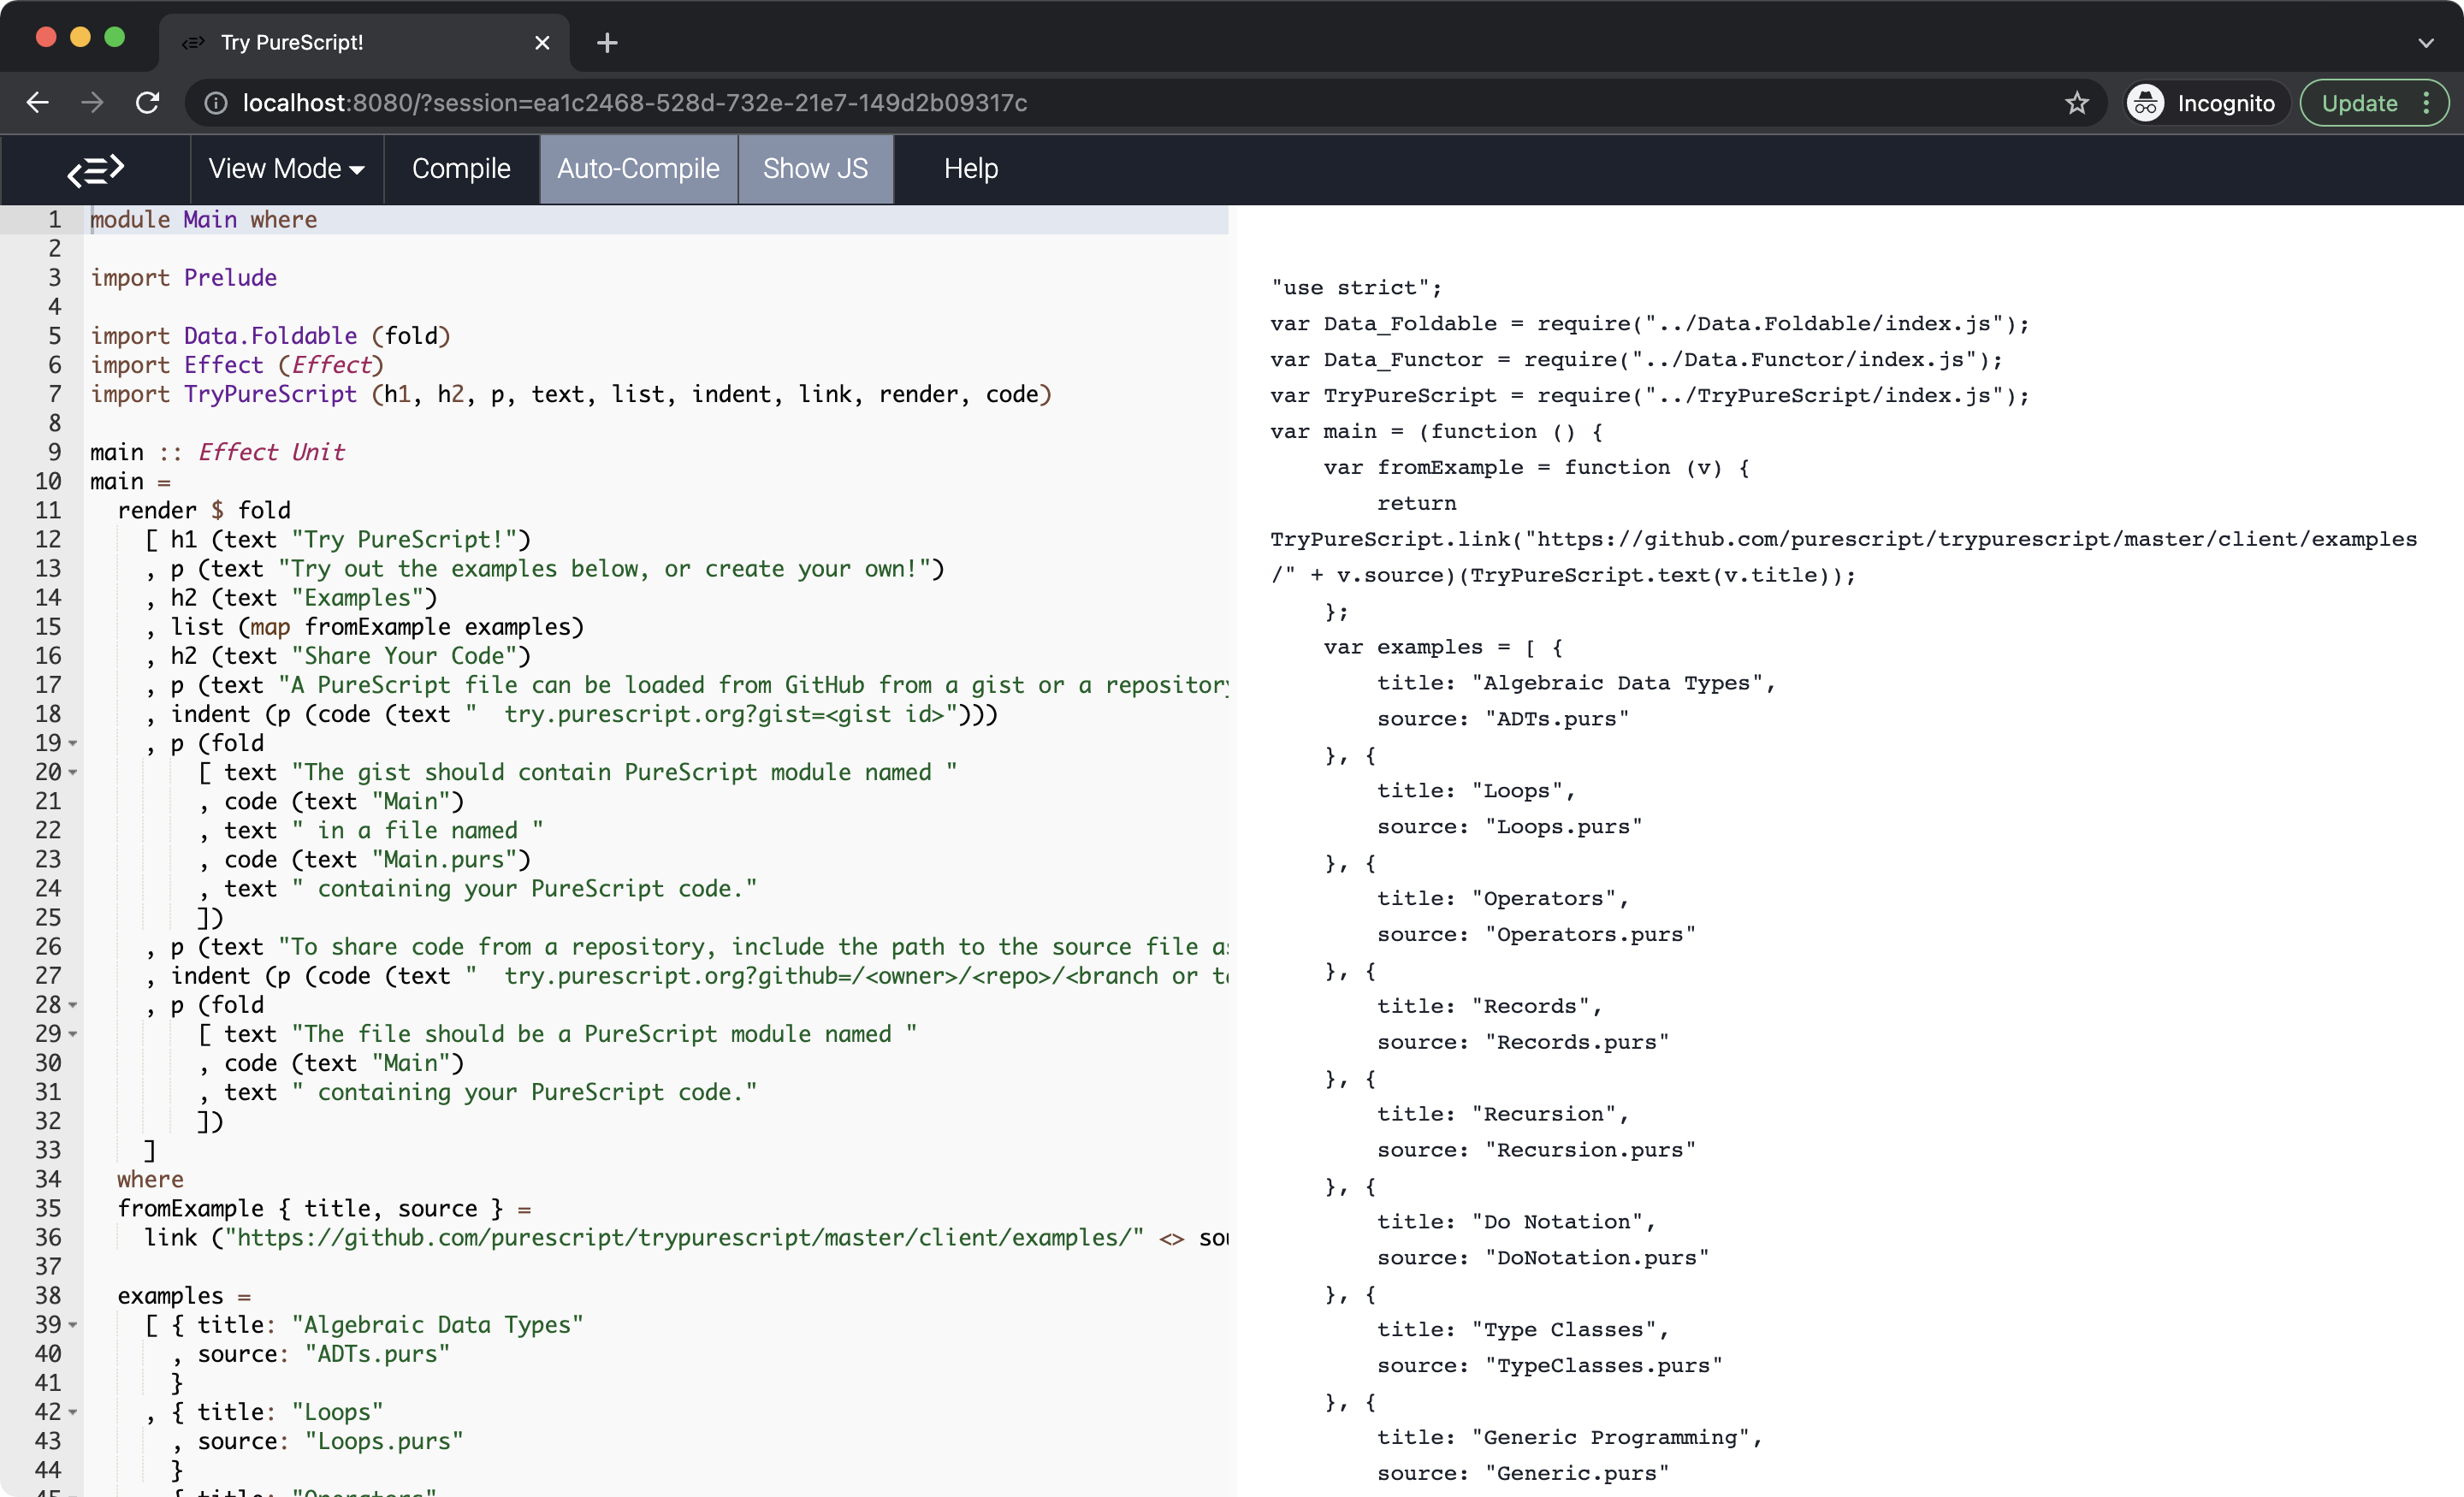Click 'var main = (function () {' in JS output
The height and width of the screenshot is (1497, 2464).
1437,432
